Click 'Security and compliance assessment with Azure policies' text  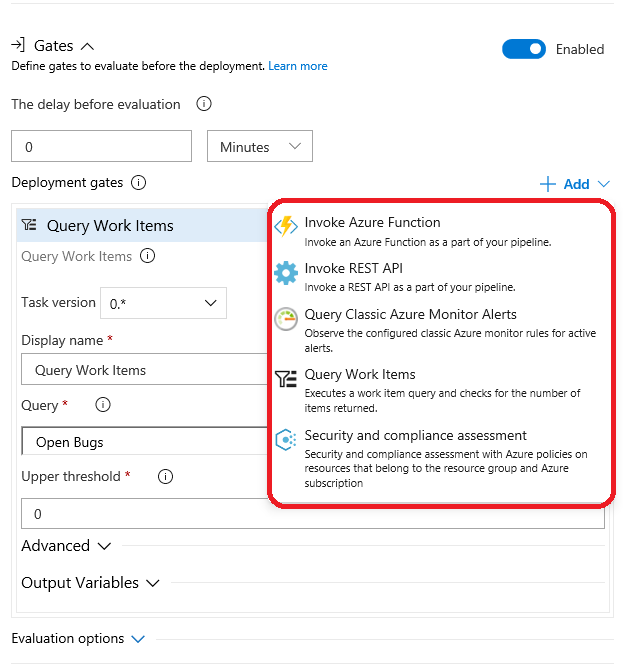click(445, 468)
